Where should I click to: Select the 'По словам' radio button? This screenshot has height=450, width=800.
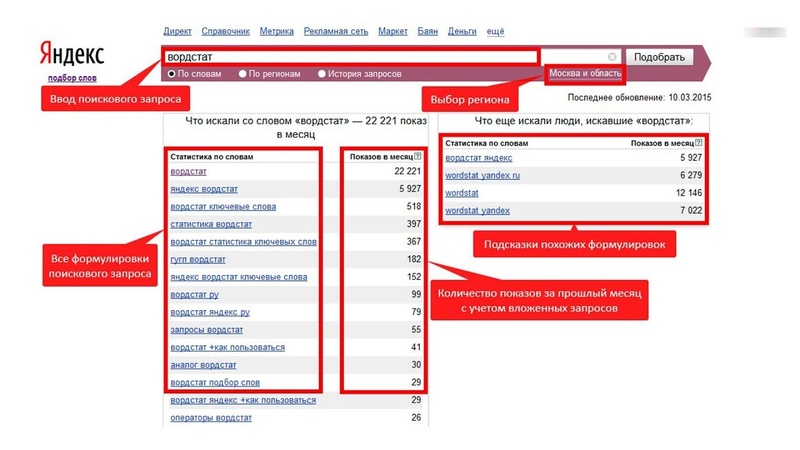(x=171, y=74)
